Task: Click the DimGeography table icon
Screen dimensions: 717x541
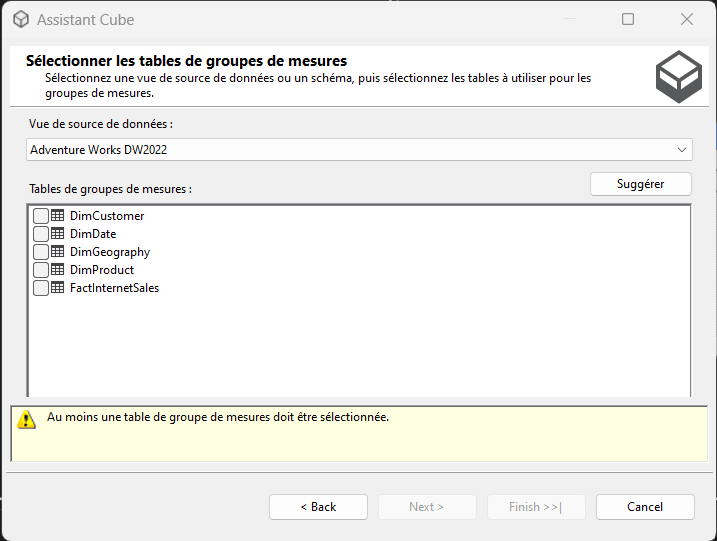Action: pyautogui.click(x=58, y=251)
